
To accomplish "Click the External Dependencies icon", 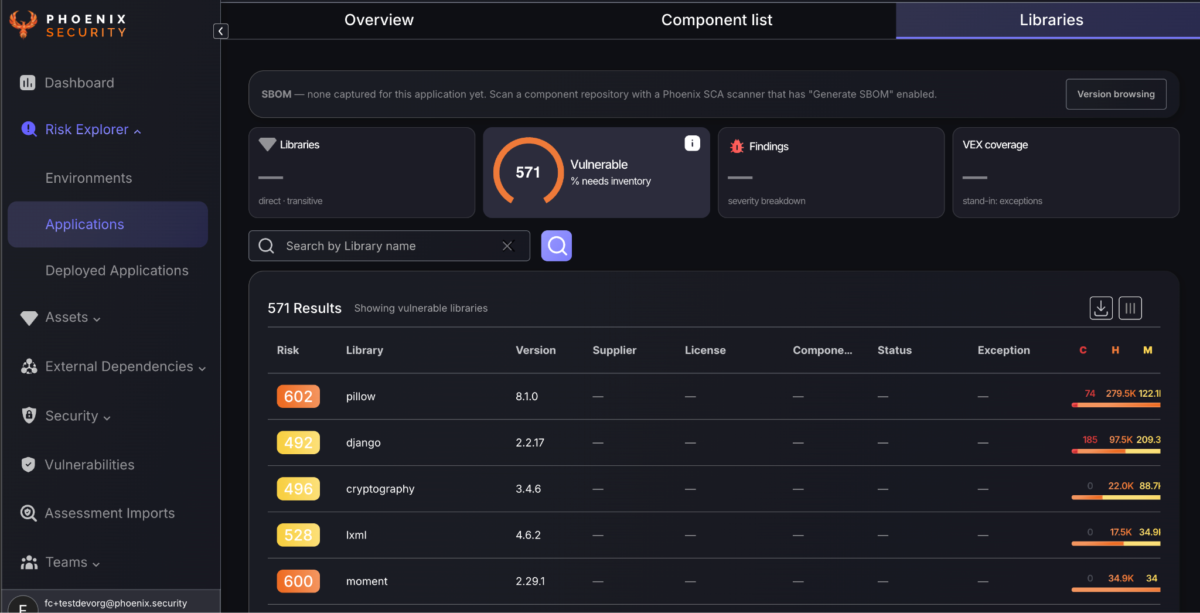I will (x=28, y=367).
